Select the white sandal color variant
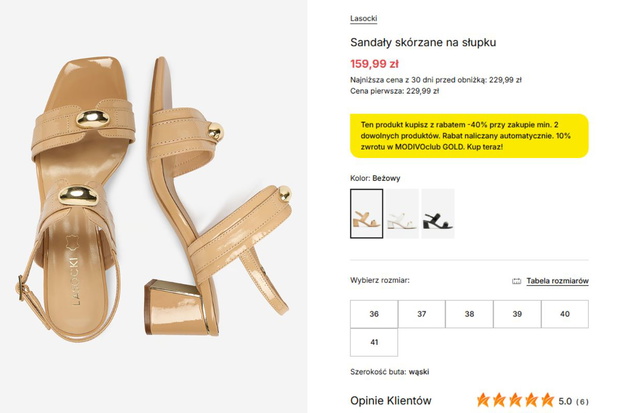 click(402, 214)
